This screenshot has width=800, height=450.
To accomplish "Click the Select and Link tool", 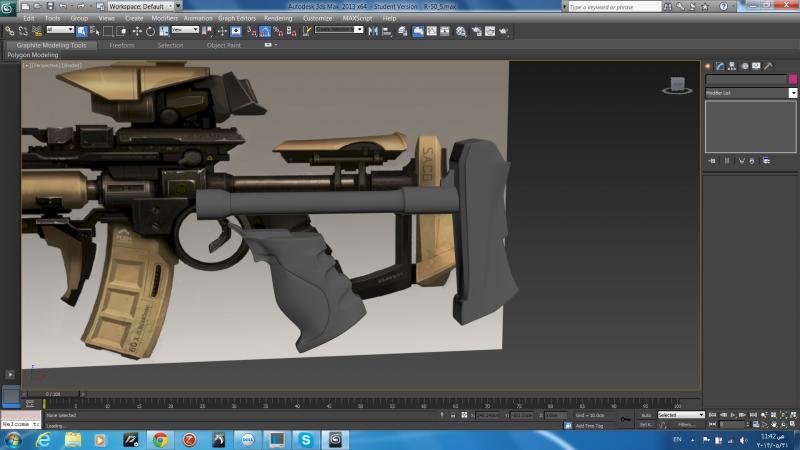I will pyautogui.click(x=10, y=31).
